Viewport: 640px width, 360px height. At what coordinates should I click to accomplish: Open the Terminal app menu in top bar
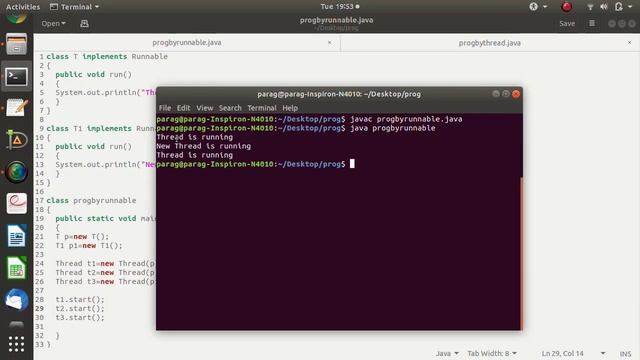tap(75, 7)
